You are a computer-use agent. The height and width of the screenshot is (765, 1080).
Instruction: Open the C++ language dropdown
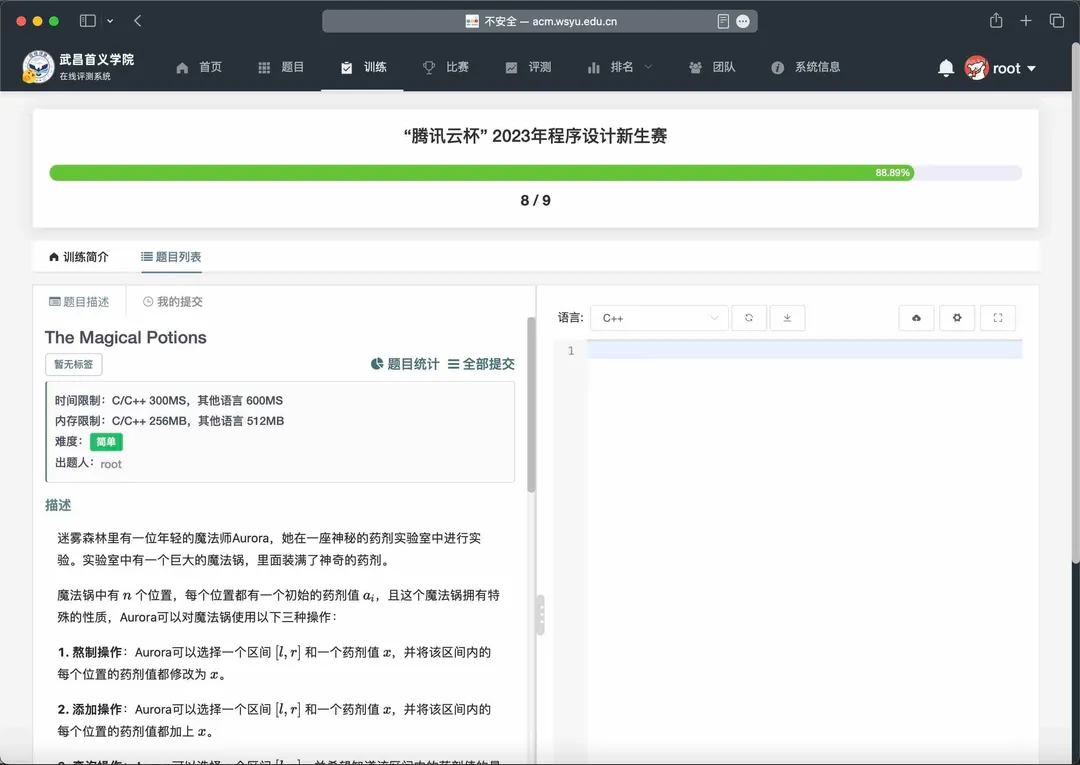pos(659,318)
